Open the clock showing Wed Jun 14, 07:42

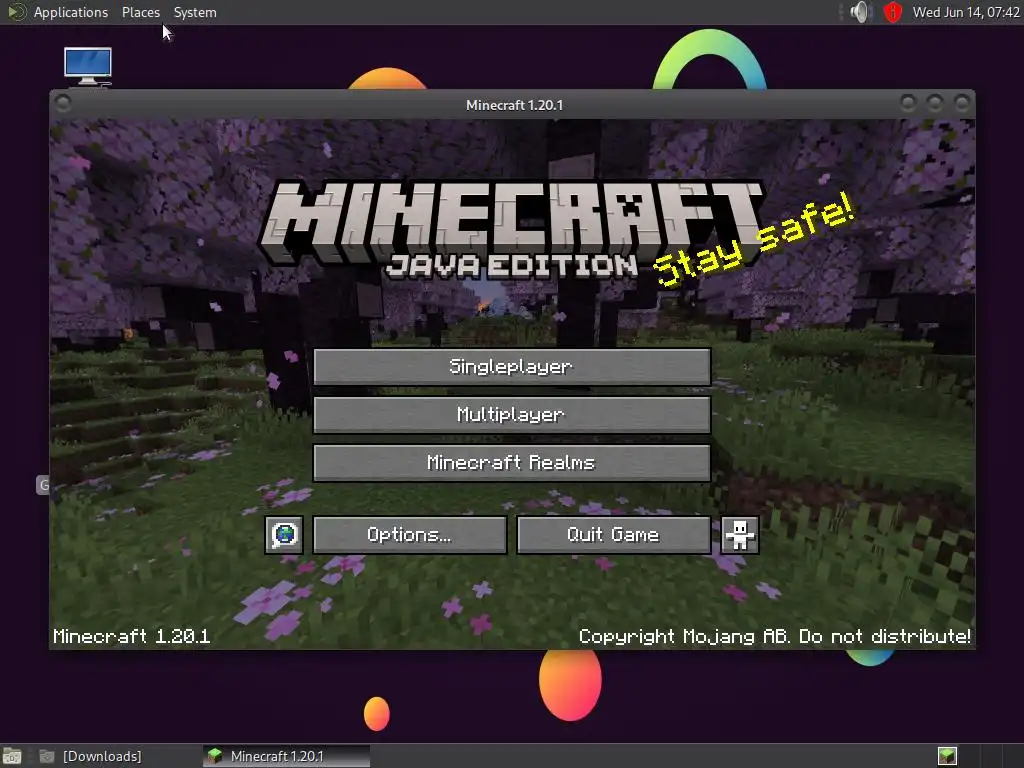[966, 12]
